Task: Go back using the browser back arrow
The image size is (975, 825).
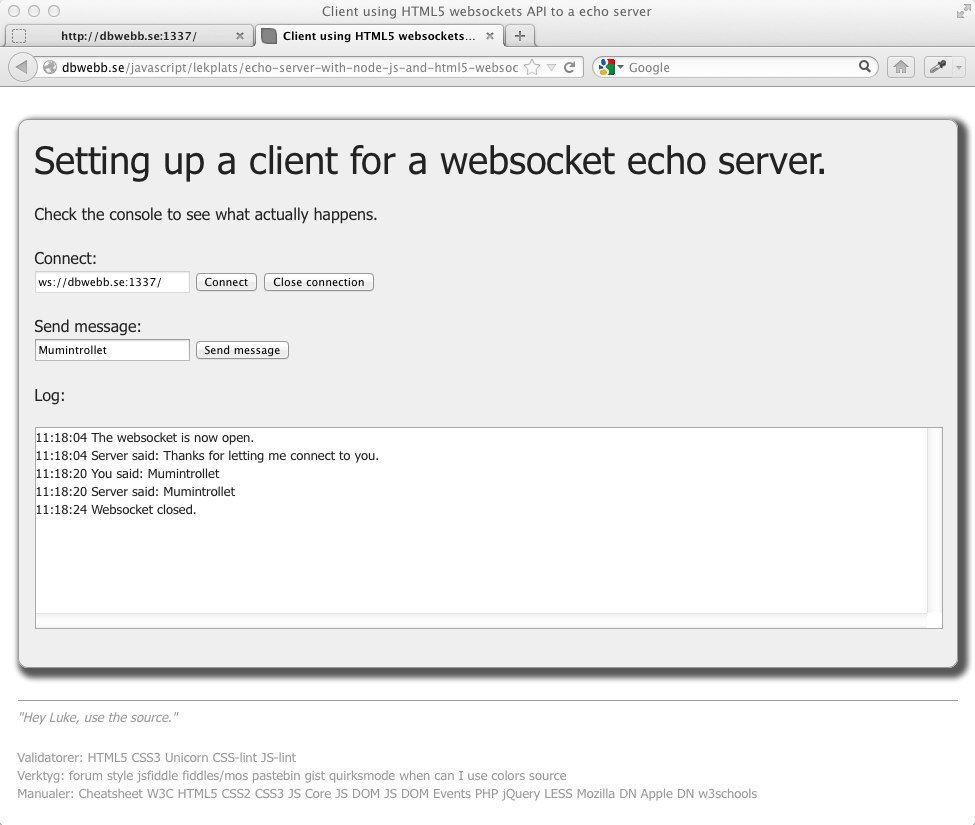Action: tap(22, 67)
